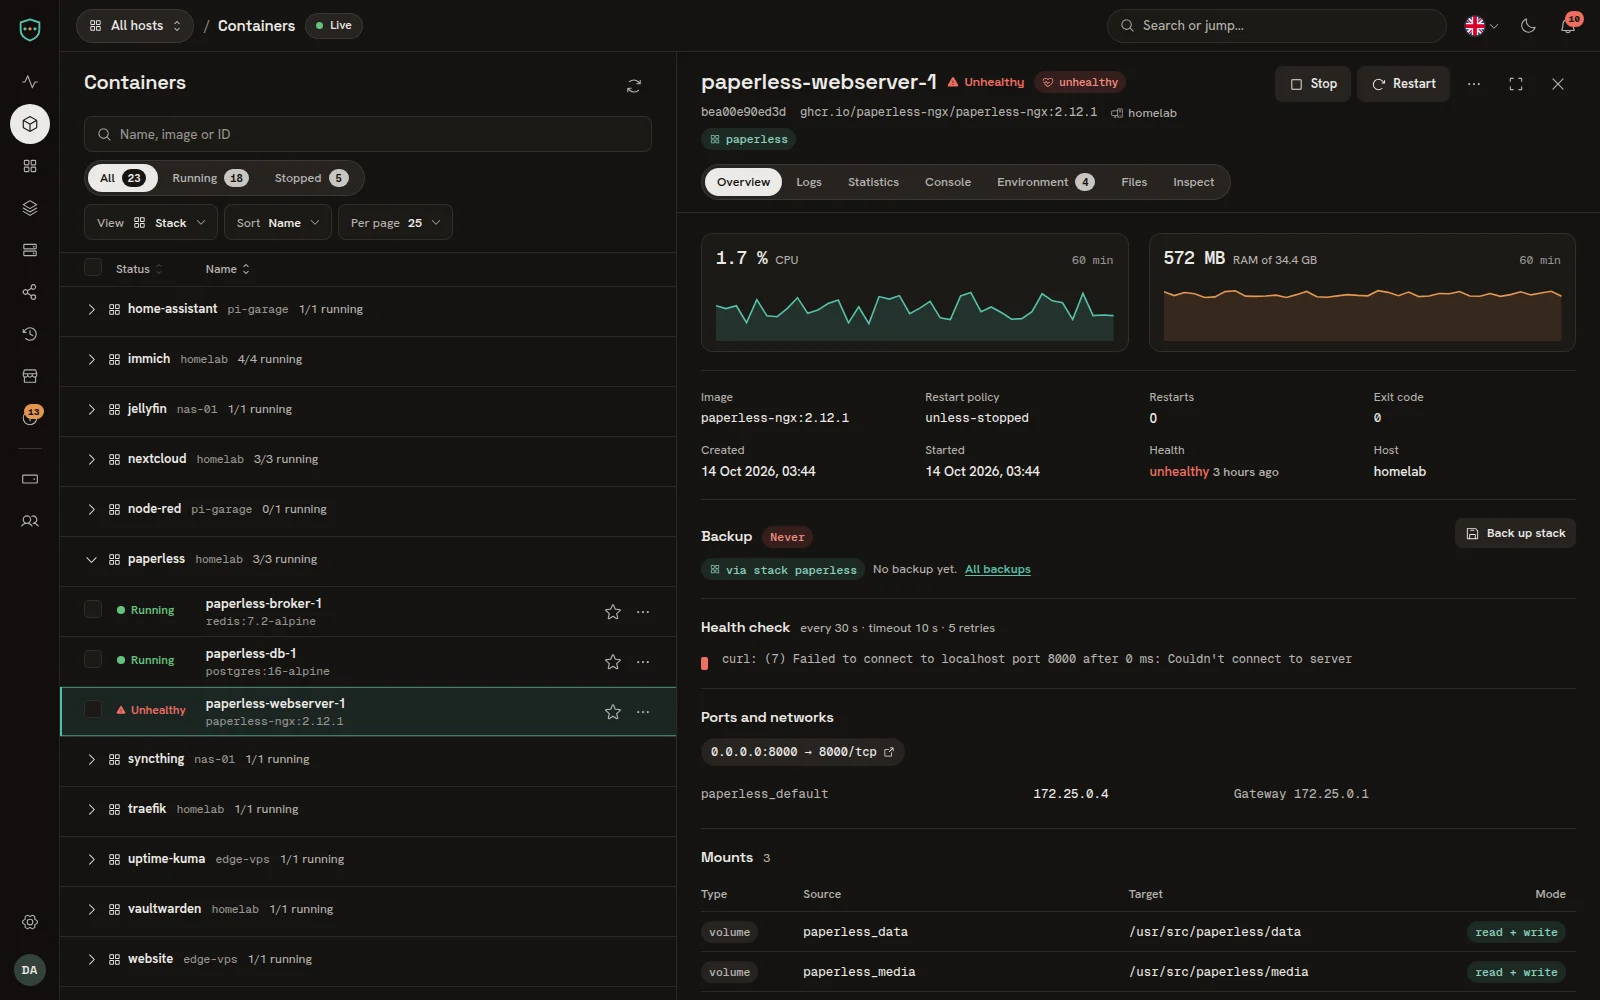
Task: Open the Console tab
Action: [948, 182]
